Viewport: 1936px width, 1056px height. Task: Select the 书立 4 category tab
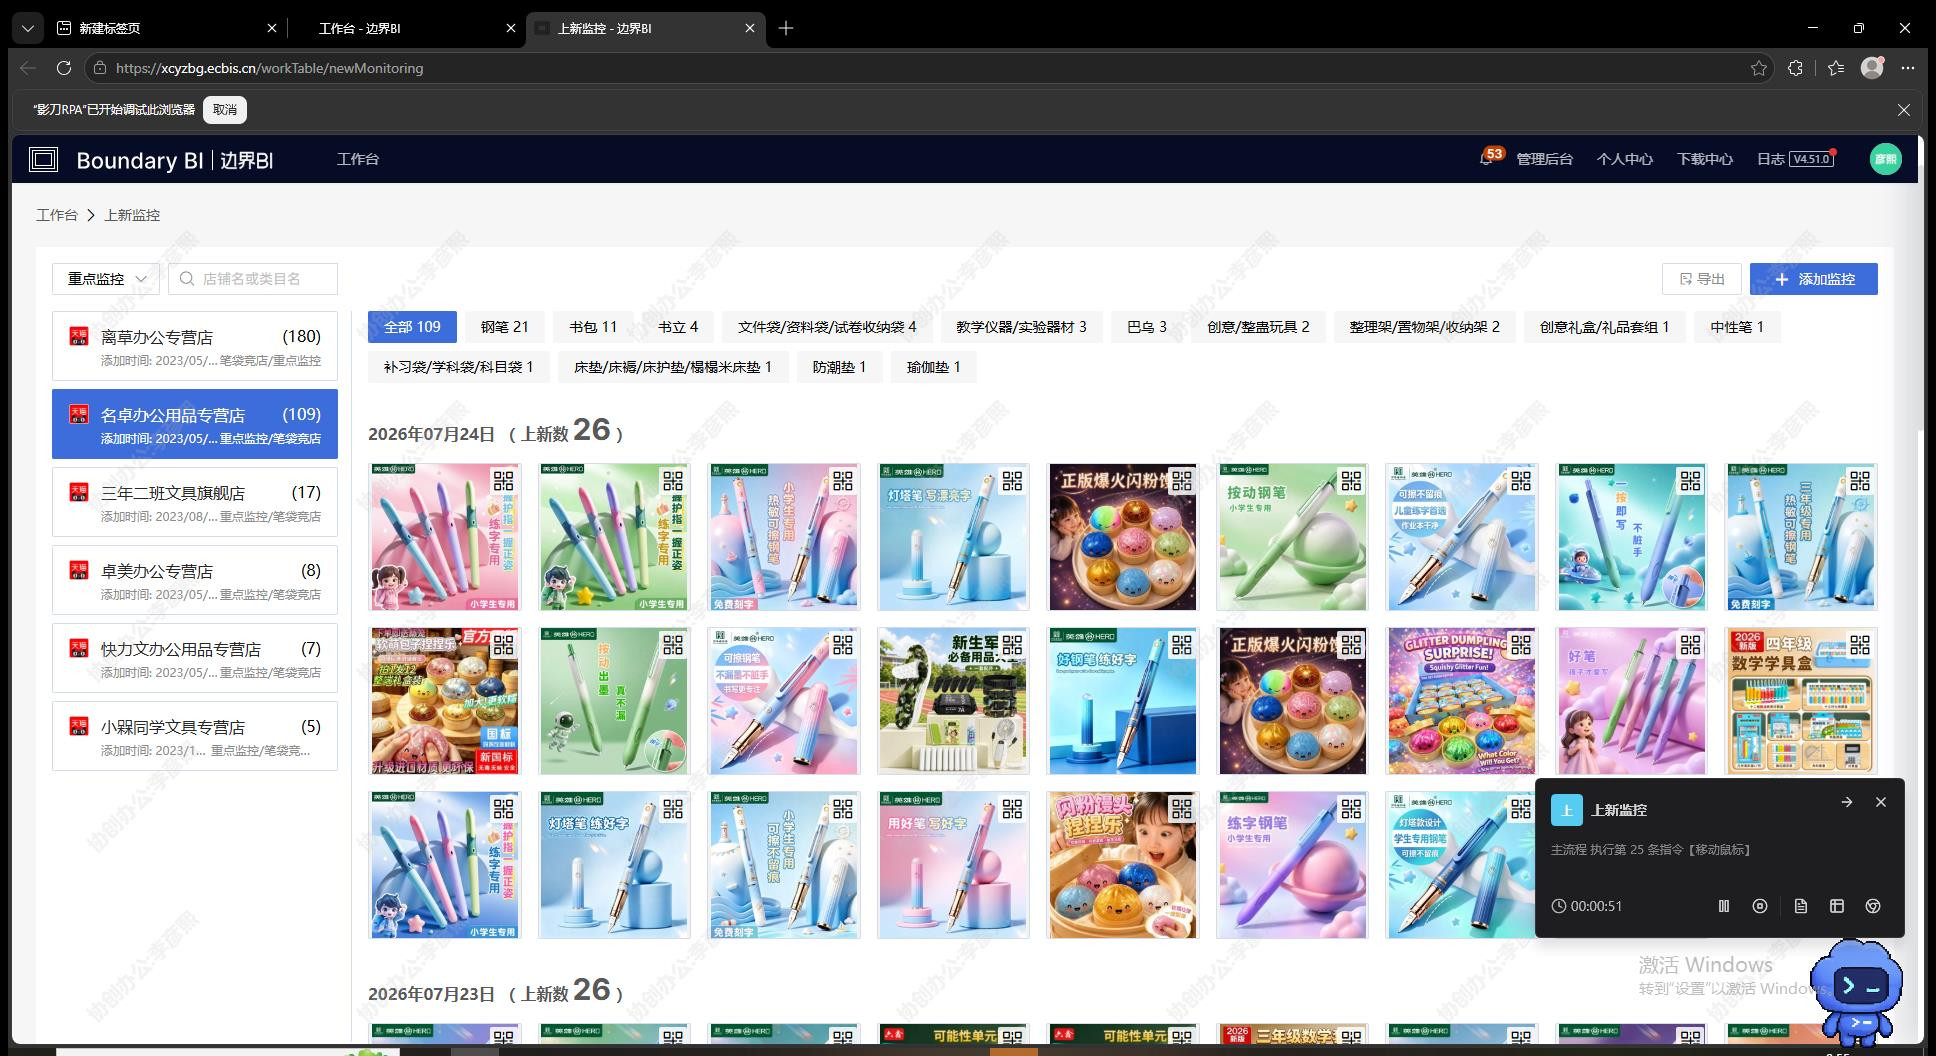(x=678, y=327)
